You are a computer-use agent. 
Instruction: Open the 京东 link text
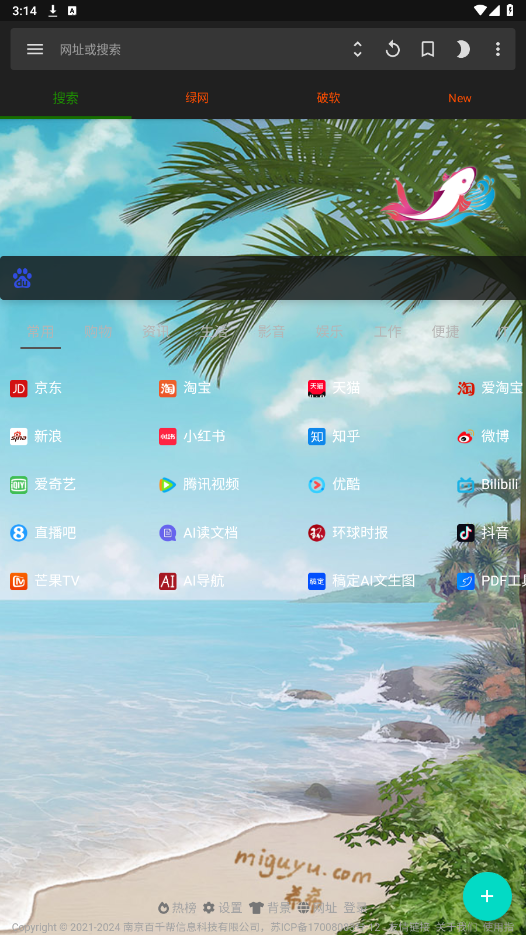[48, 388]
